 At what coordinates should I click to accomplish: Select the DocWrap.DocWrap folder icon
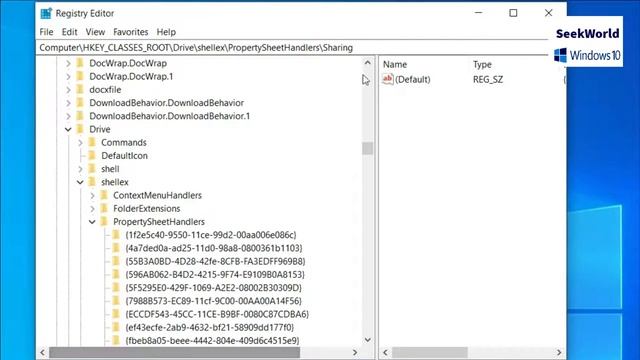[x=80, y=63]
